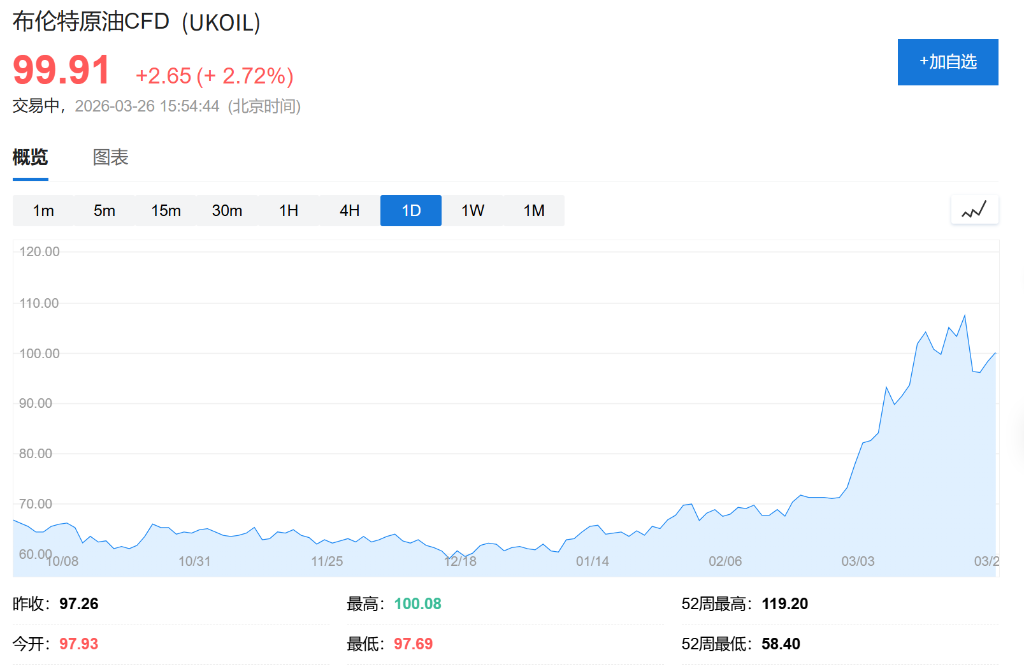This screenshot has width=1024, height=667.
Task: Open the chart style icon at chart's top right
Action: tap(974, 209)
